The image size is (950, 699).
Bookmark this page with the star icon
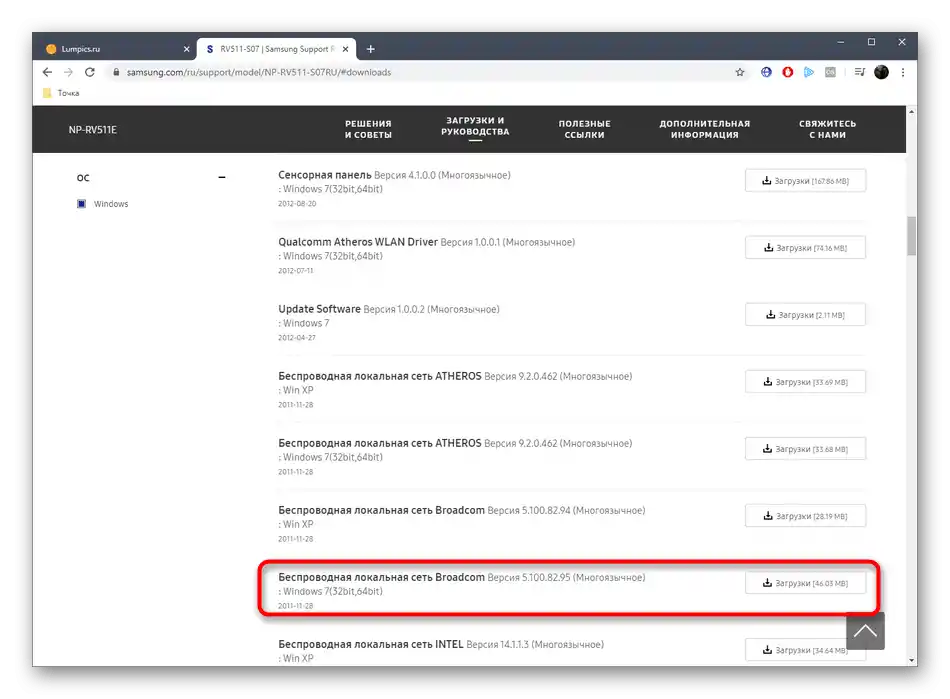[740, 72]
